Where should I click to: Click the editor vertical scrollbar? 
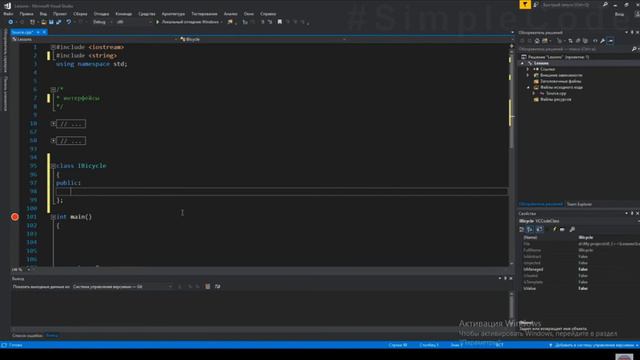pyautogui.click(x=511, y=155)
